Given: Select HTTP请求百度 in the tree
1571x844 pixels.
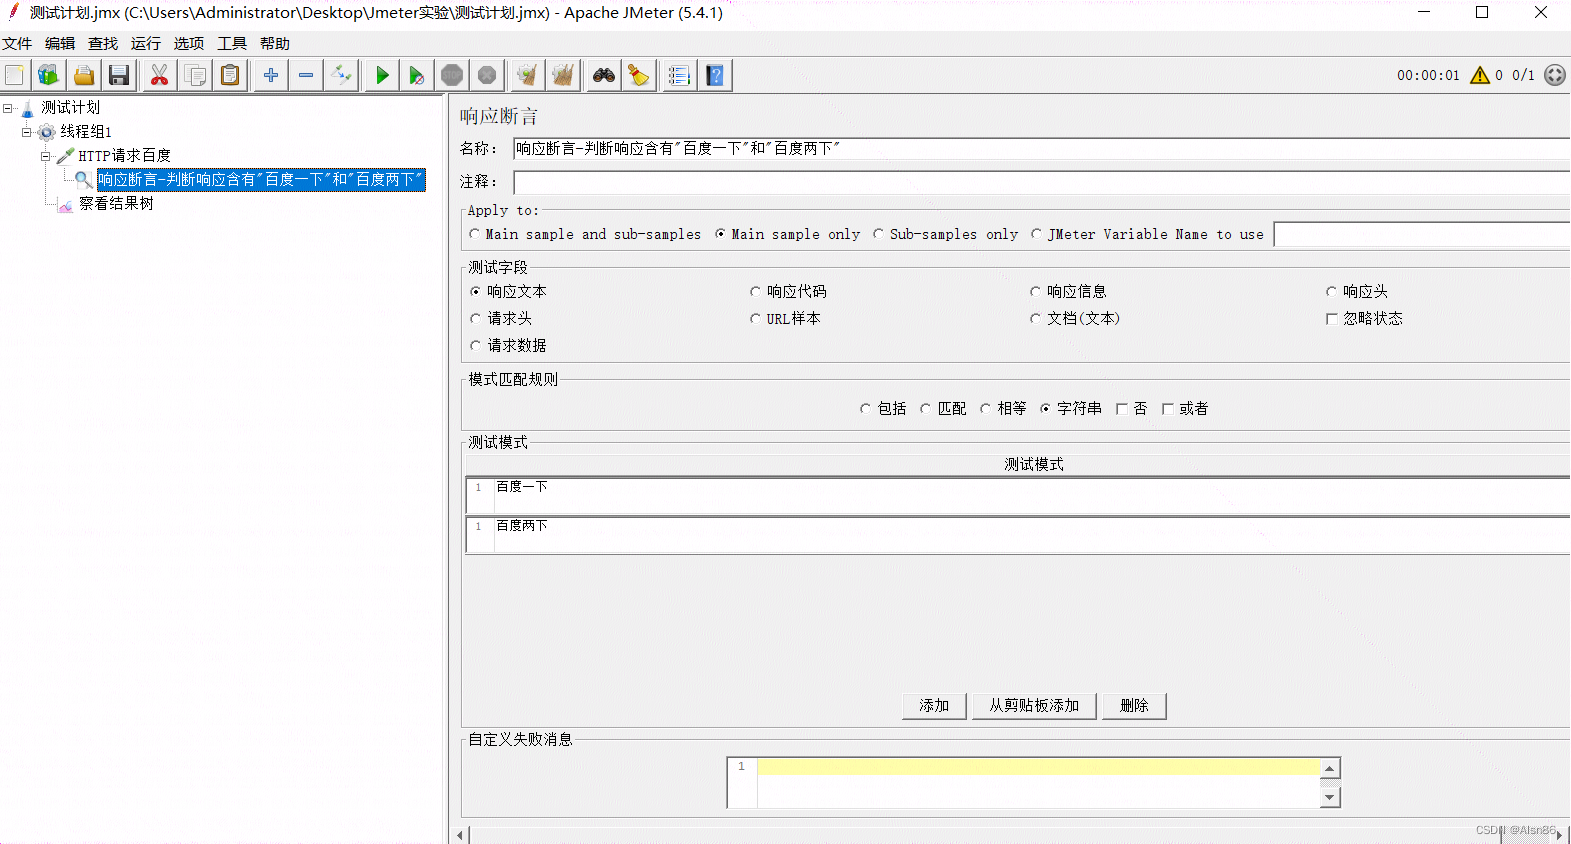Looking at the screenshot, I should [x=124, y=156].
